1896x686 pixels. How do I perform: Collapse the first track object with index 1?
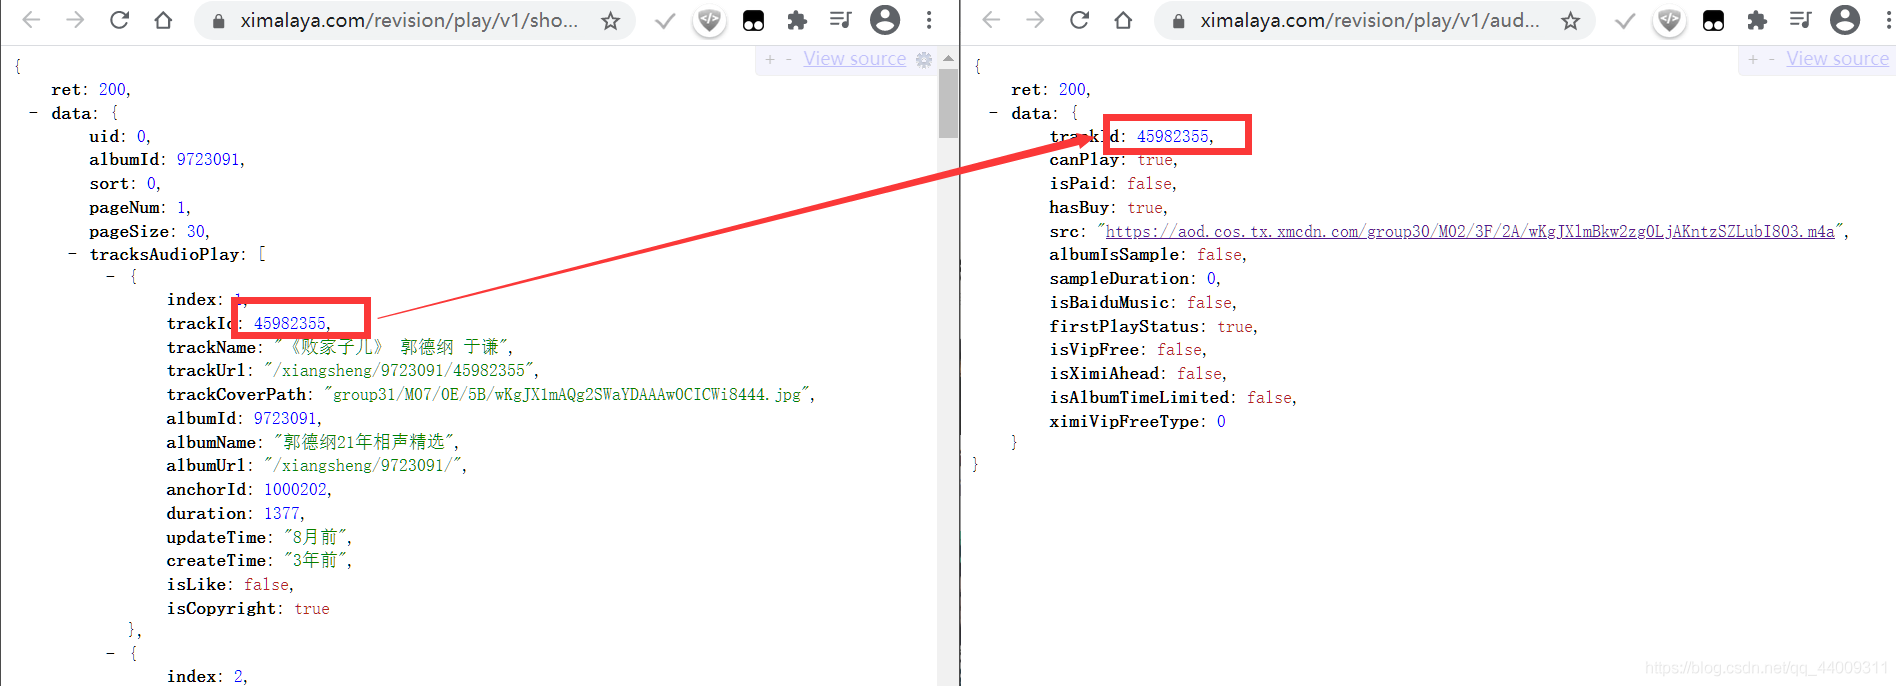(x=110, y=276)
